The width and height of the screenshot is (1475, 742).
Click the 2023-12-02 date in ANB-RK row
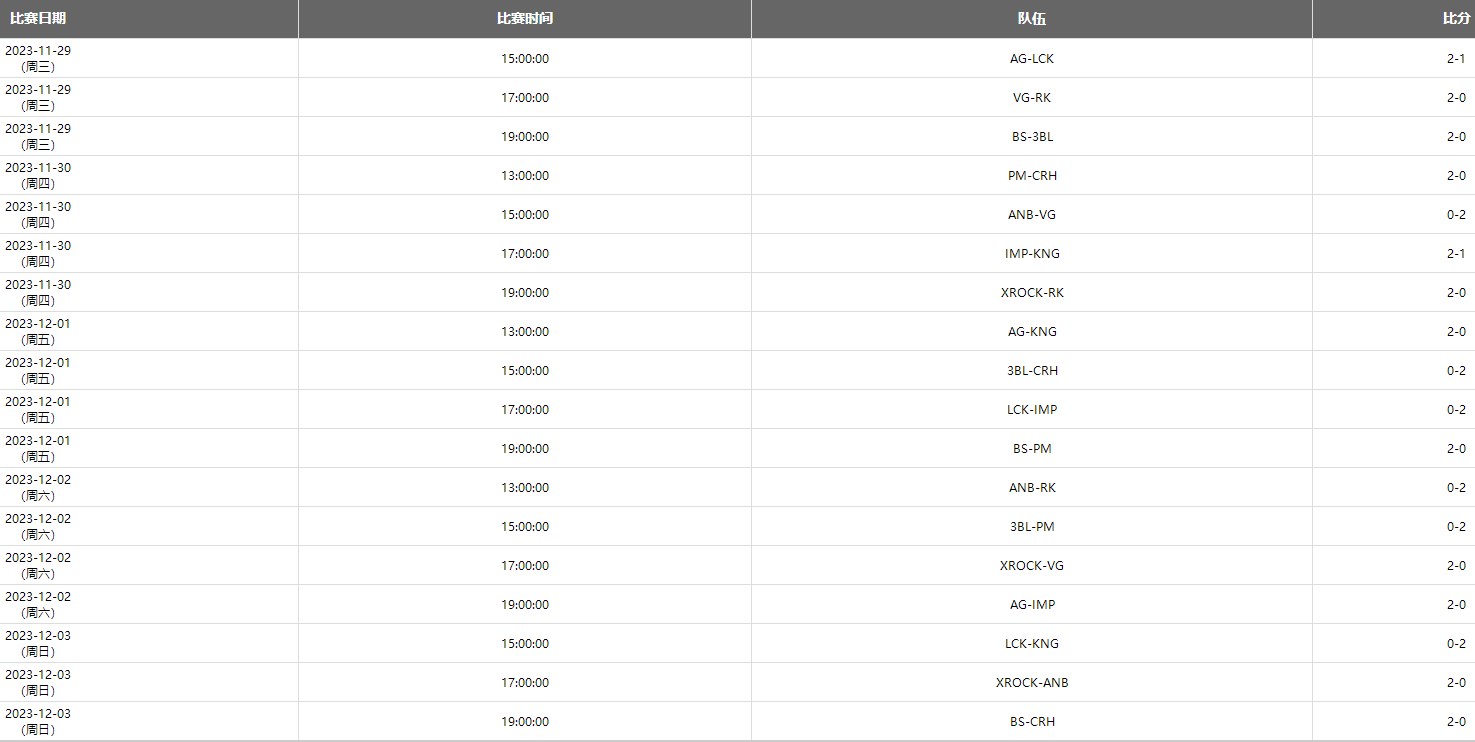38,479
